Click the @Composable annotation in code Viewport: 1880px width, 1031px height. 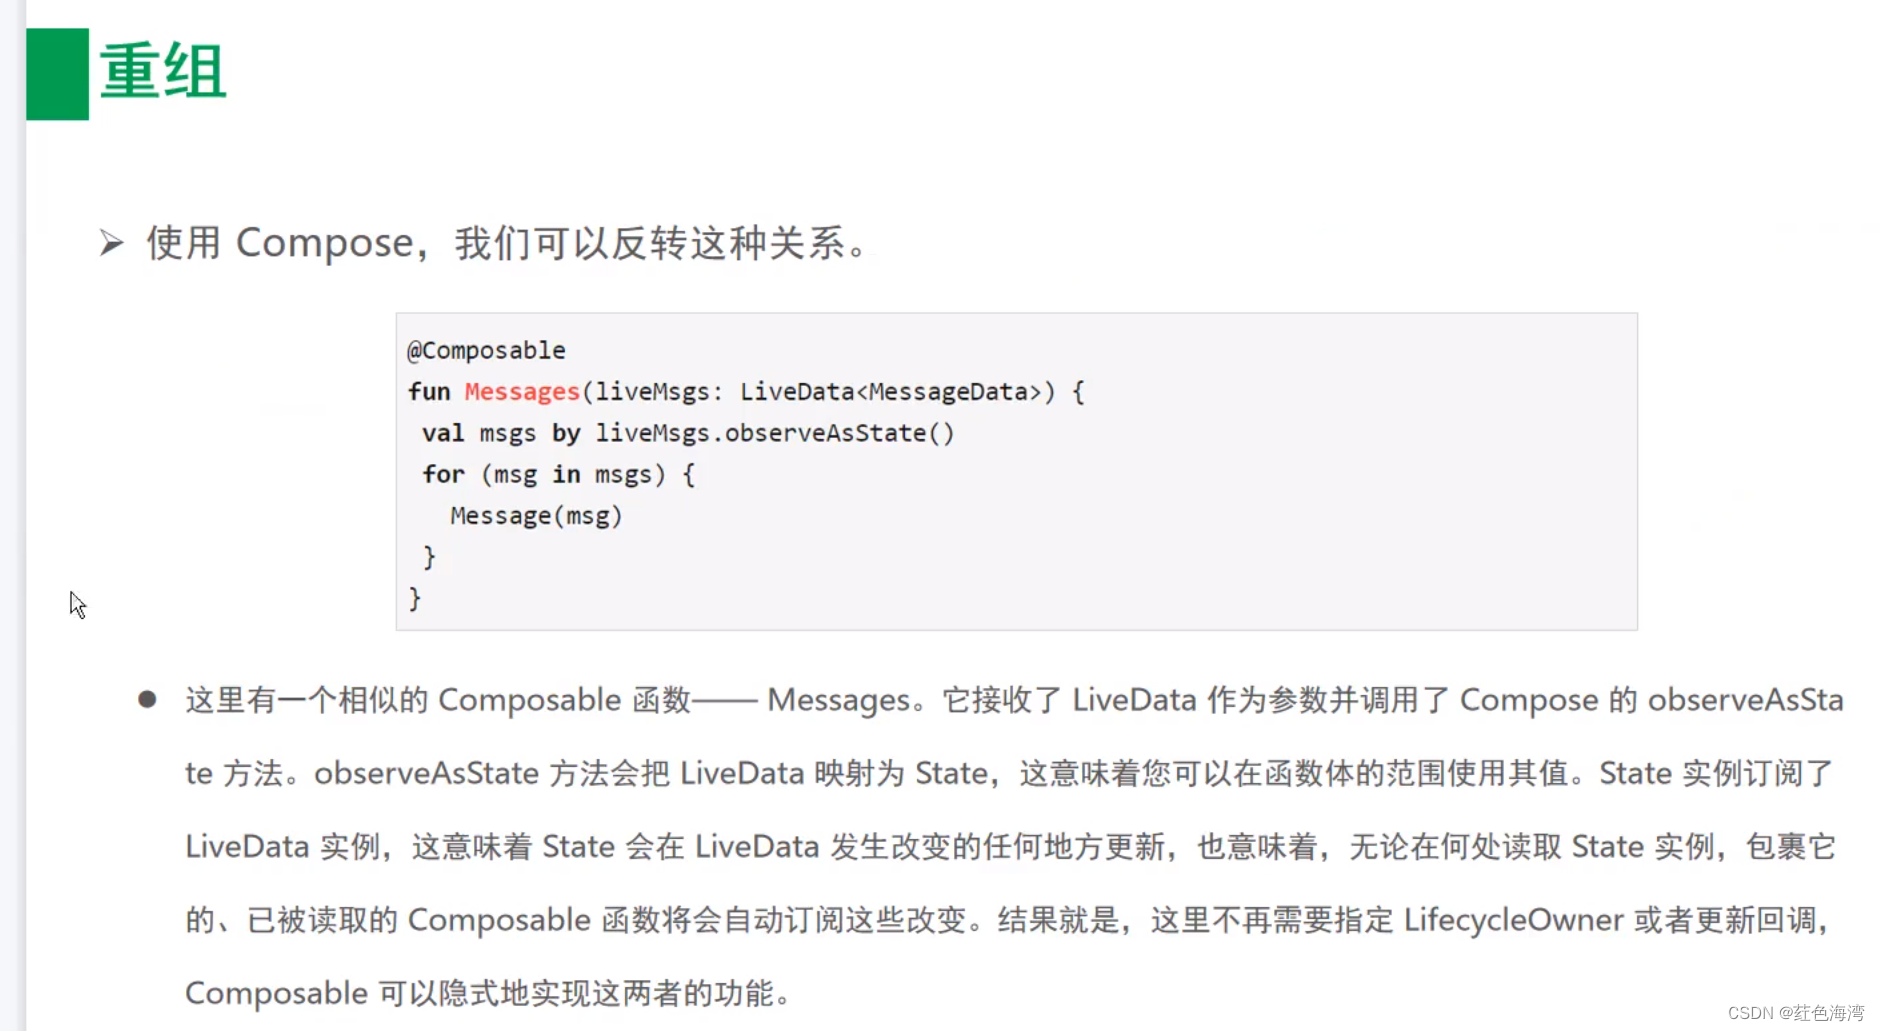pyautogui.click(x=486, y=351)
